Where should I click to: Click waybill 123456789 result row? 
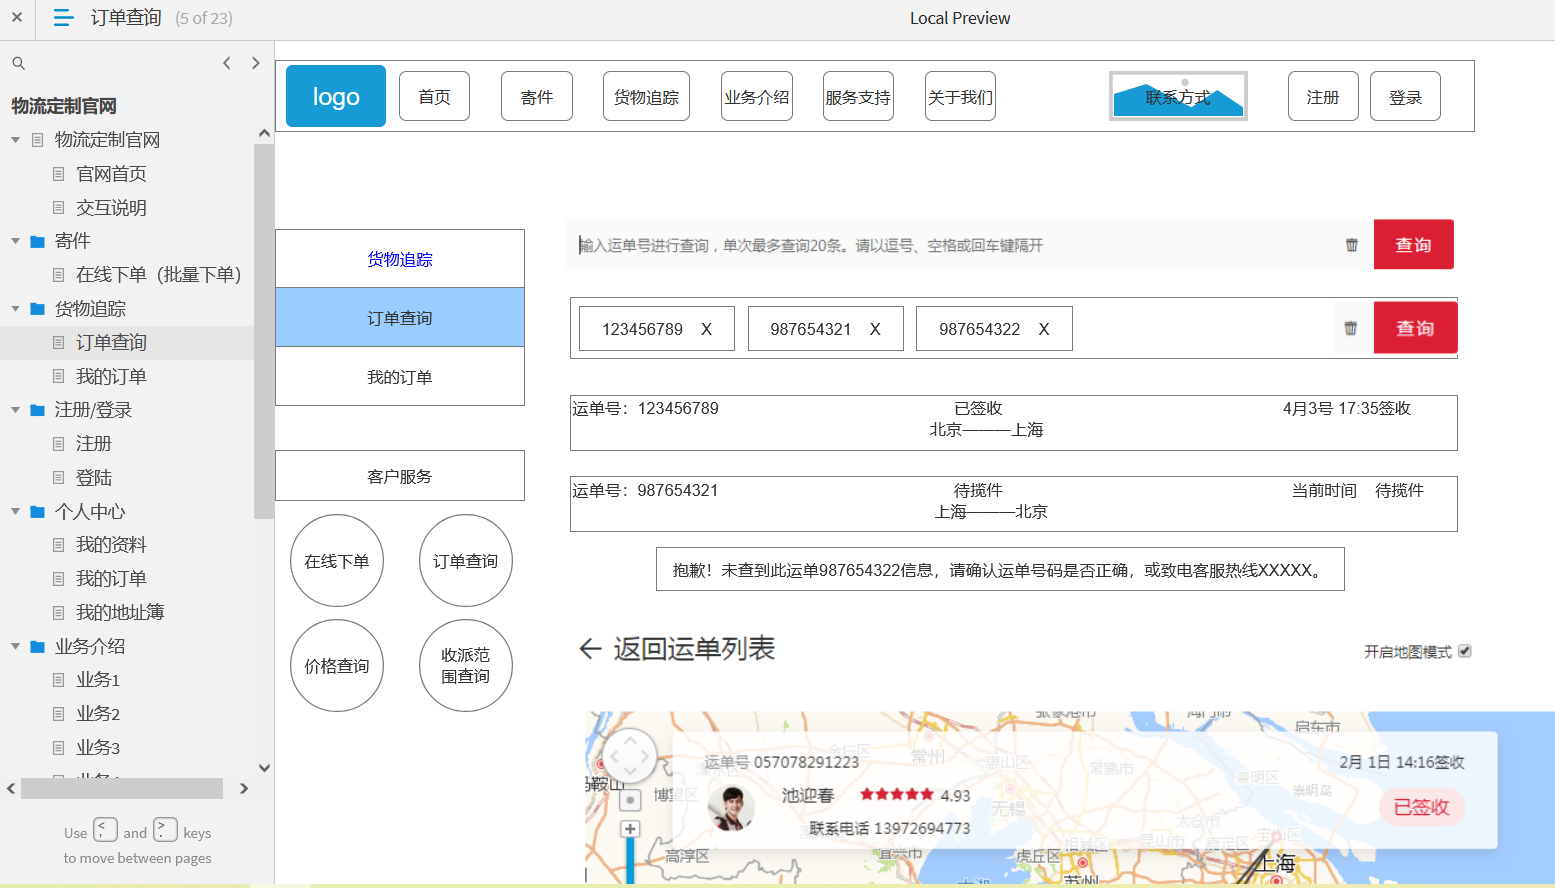coord(1014,423)
